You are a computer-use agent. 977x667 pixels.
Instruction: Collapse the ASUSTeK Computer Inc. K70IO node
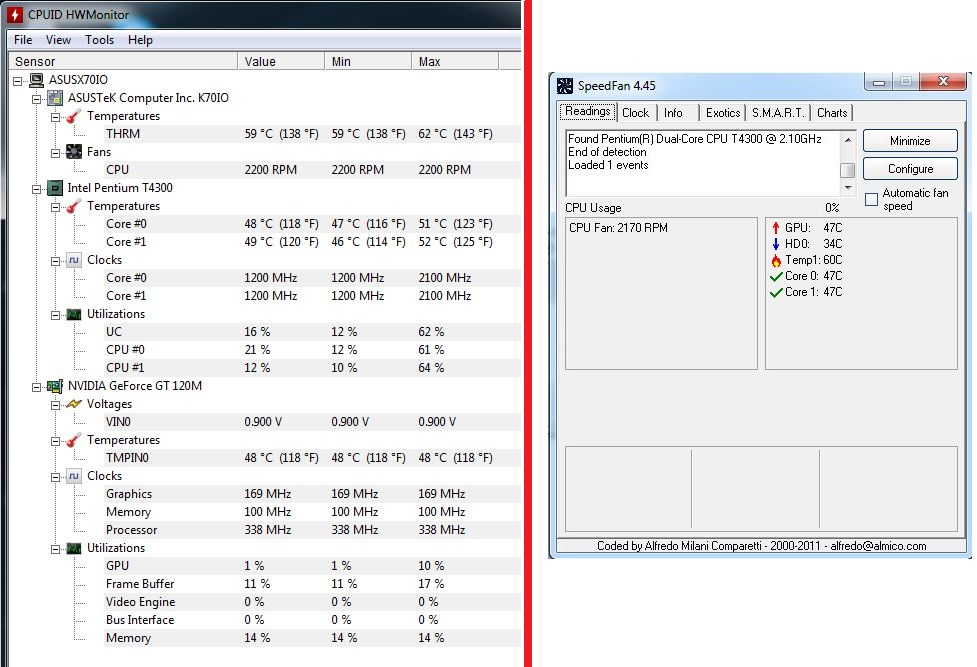[x=37, y=98]
